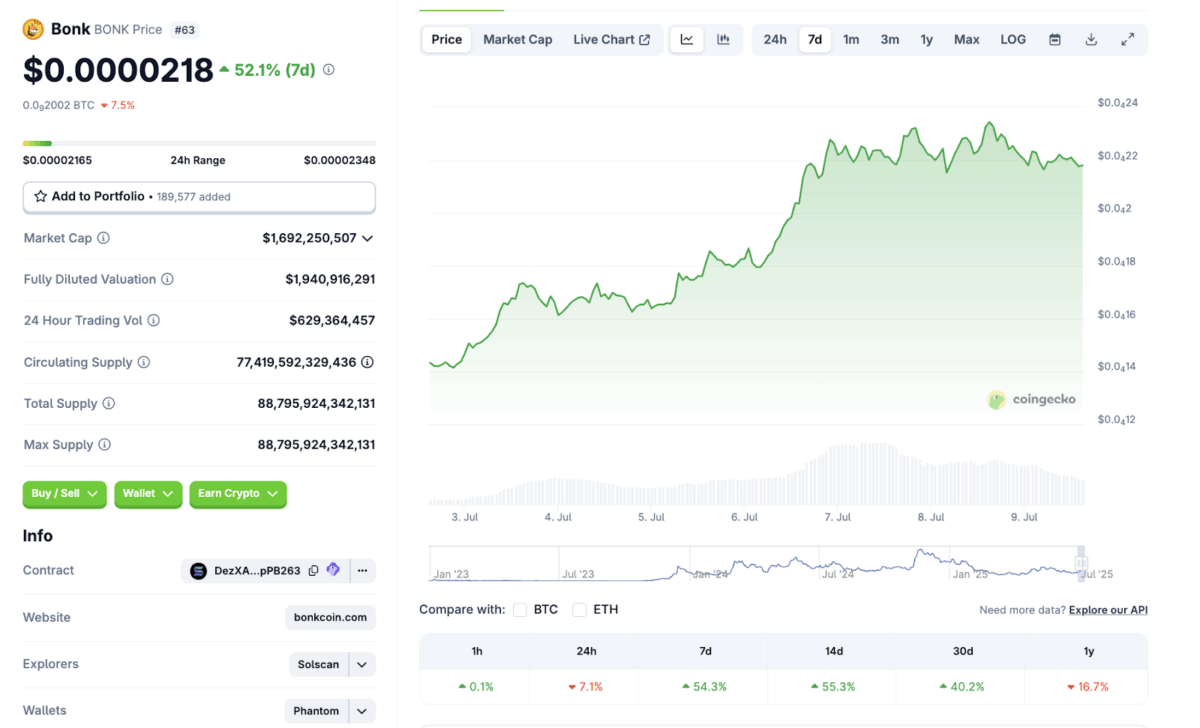The width and height of the screenshot is (1200, 728).
Task: Click $629,364,457 trading volume value
Action: pos(332,321)
